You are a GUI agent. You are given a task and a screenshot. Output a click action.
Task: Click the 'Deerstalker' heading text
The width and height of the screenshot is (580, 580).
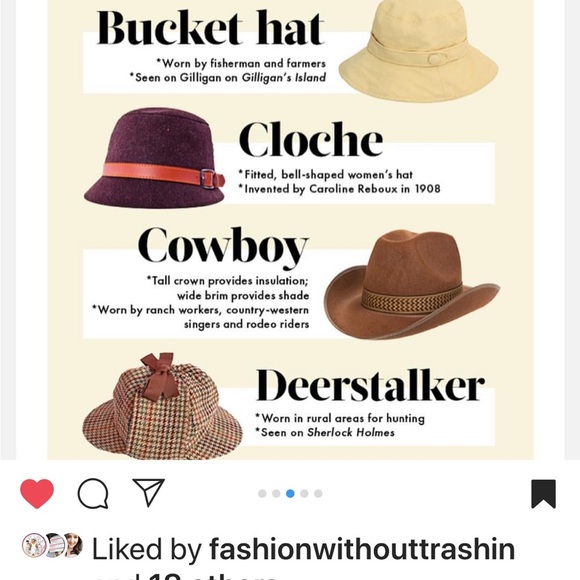pos(370,385)
